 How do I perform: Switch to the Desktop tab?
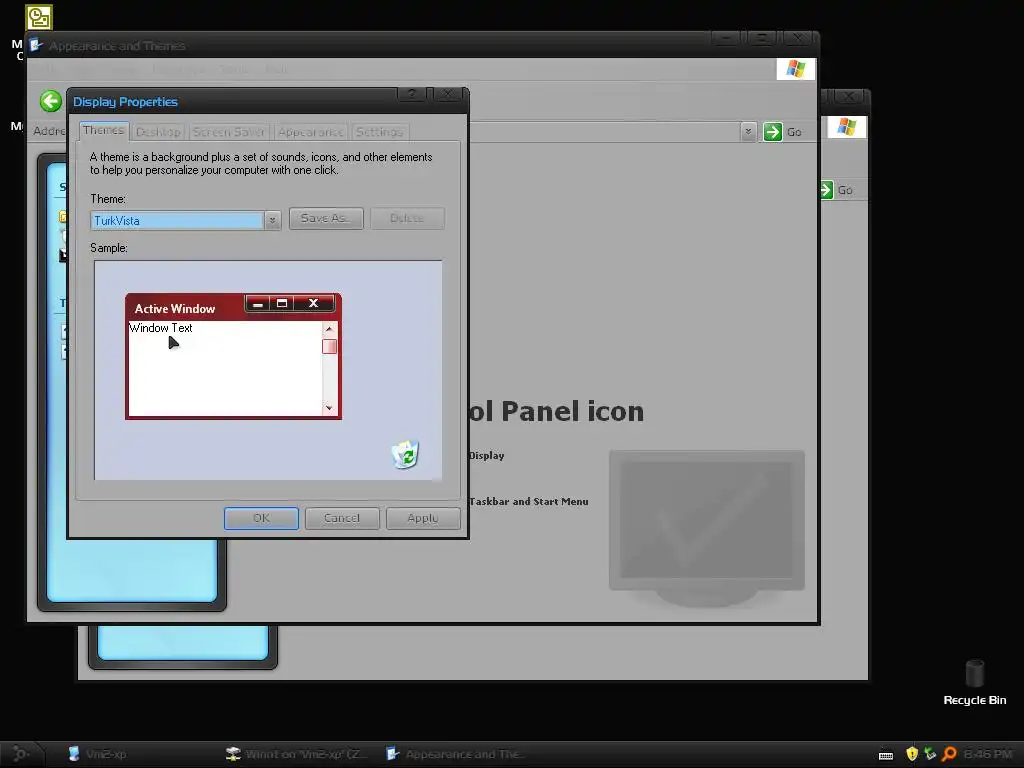[x=158, y=132]
